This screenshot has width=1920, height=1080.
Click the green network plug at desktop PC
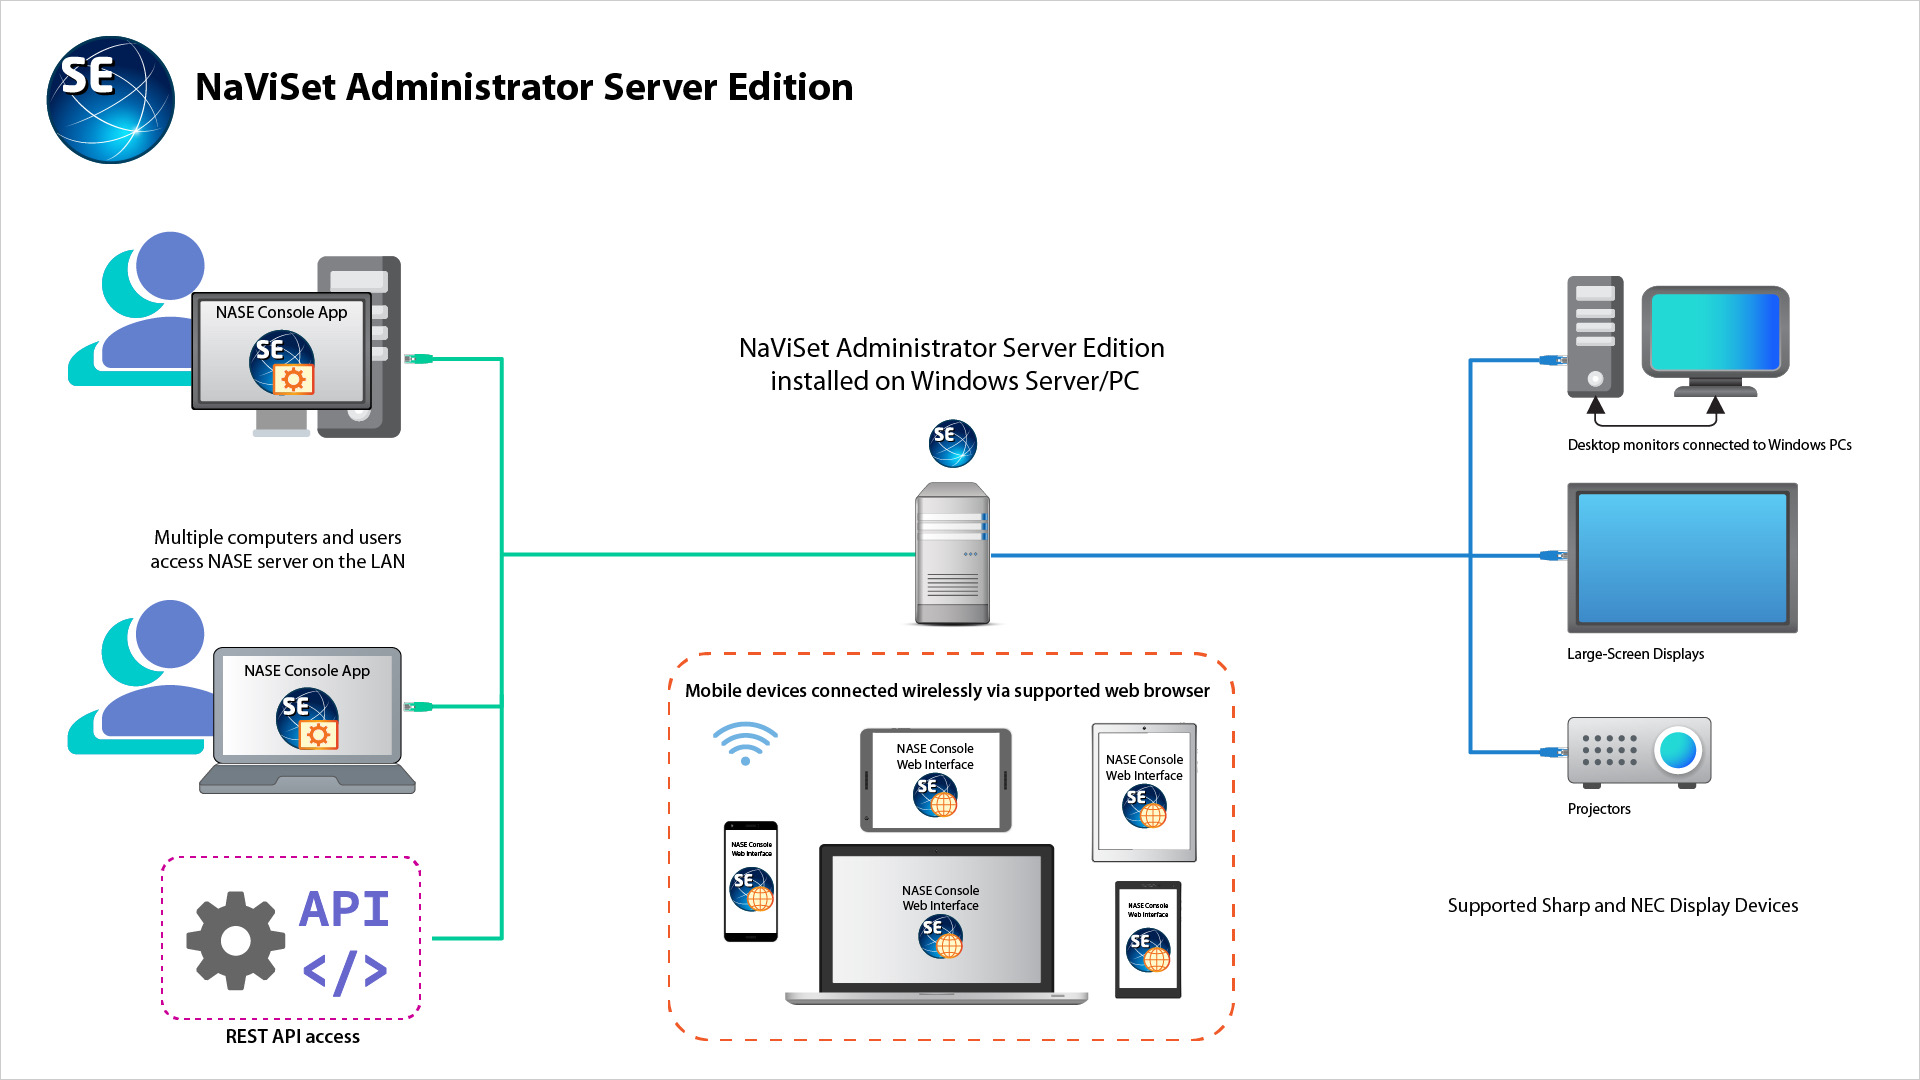click(418, 358)
